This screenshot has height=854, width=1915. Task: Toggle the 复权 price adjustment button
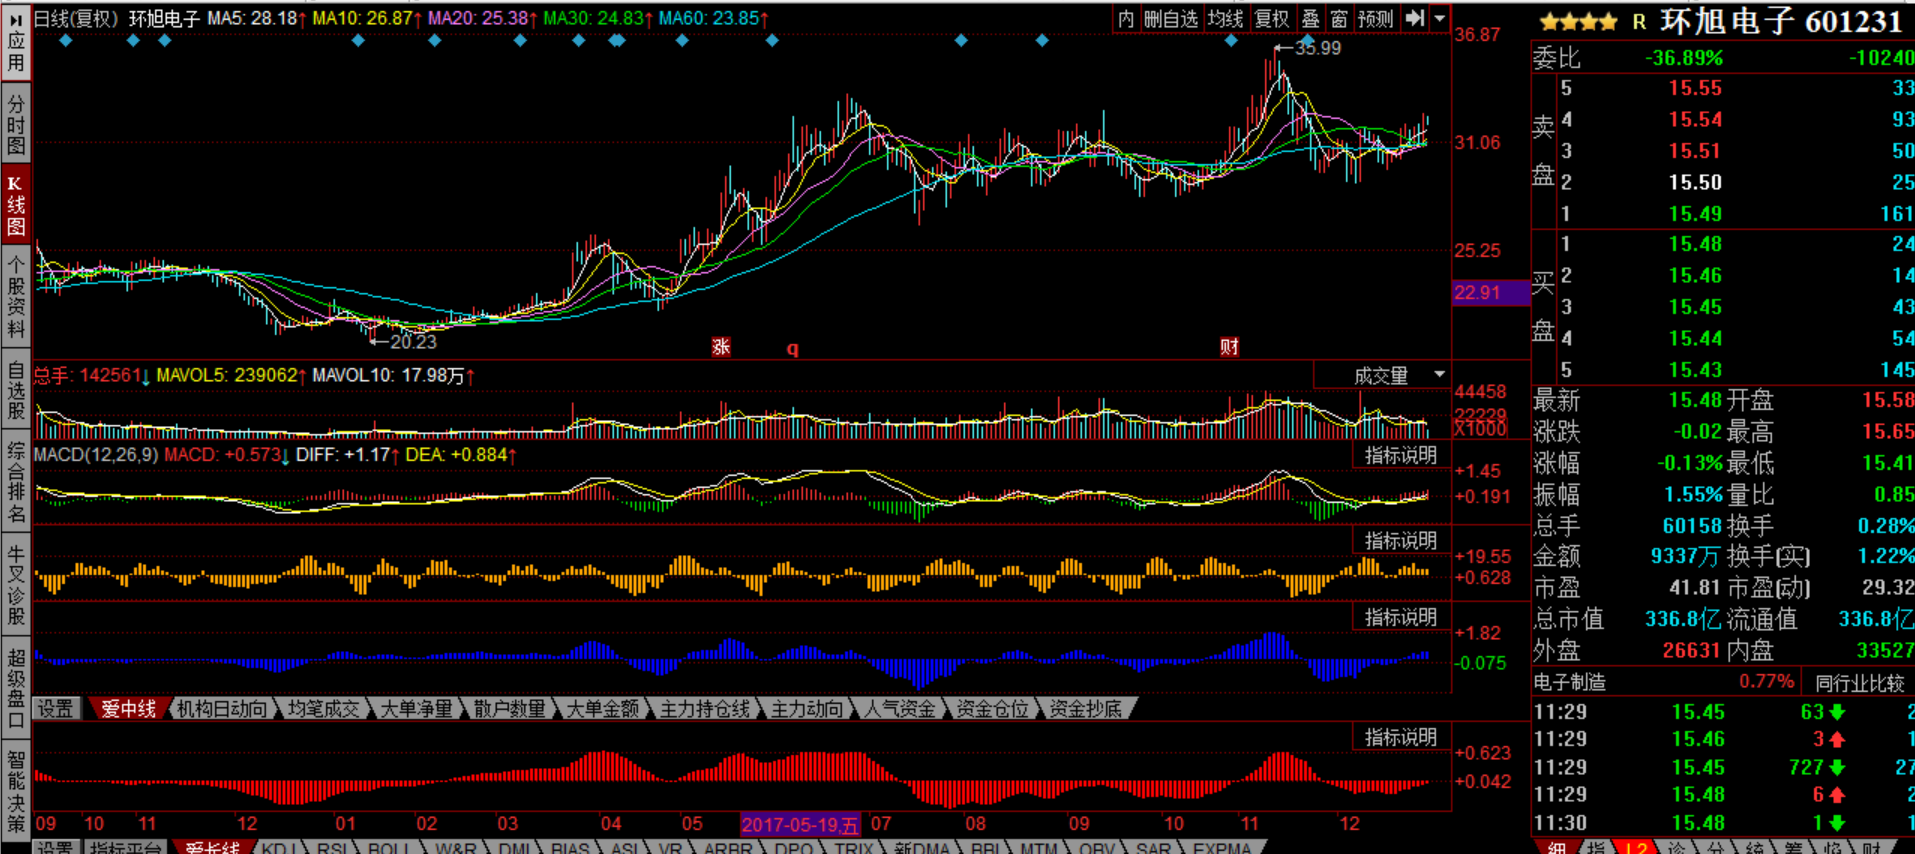point(1272,18)
